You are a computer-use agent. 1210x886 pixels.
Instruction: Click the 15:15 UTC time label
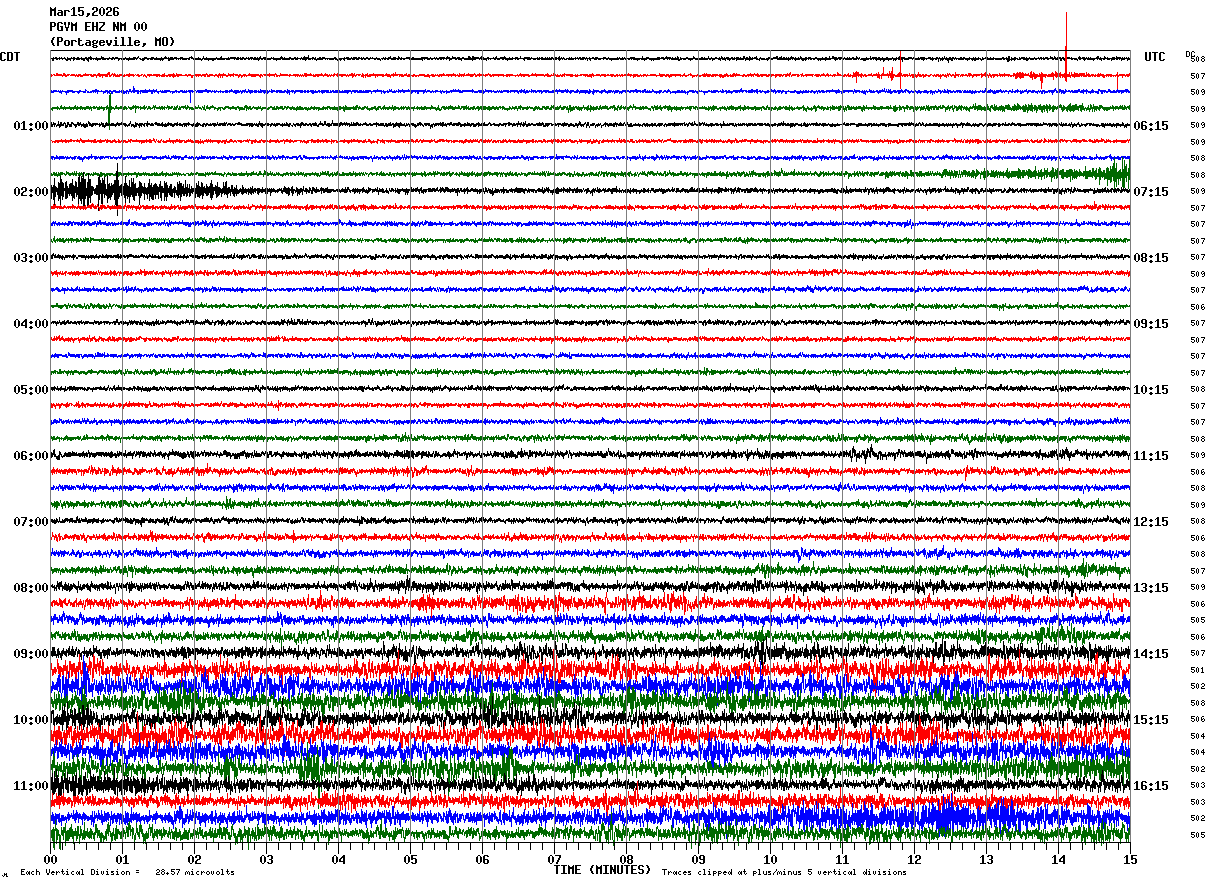1151,720
